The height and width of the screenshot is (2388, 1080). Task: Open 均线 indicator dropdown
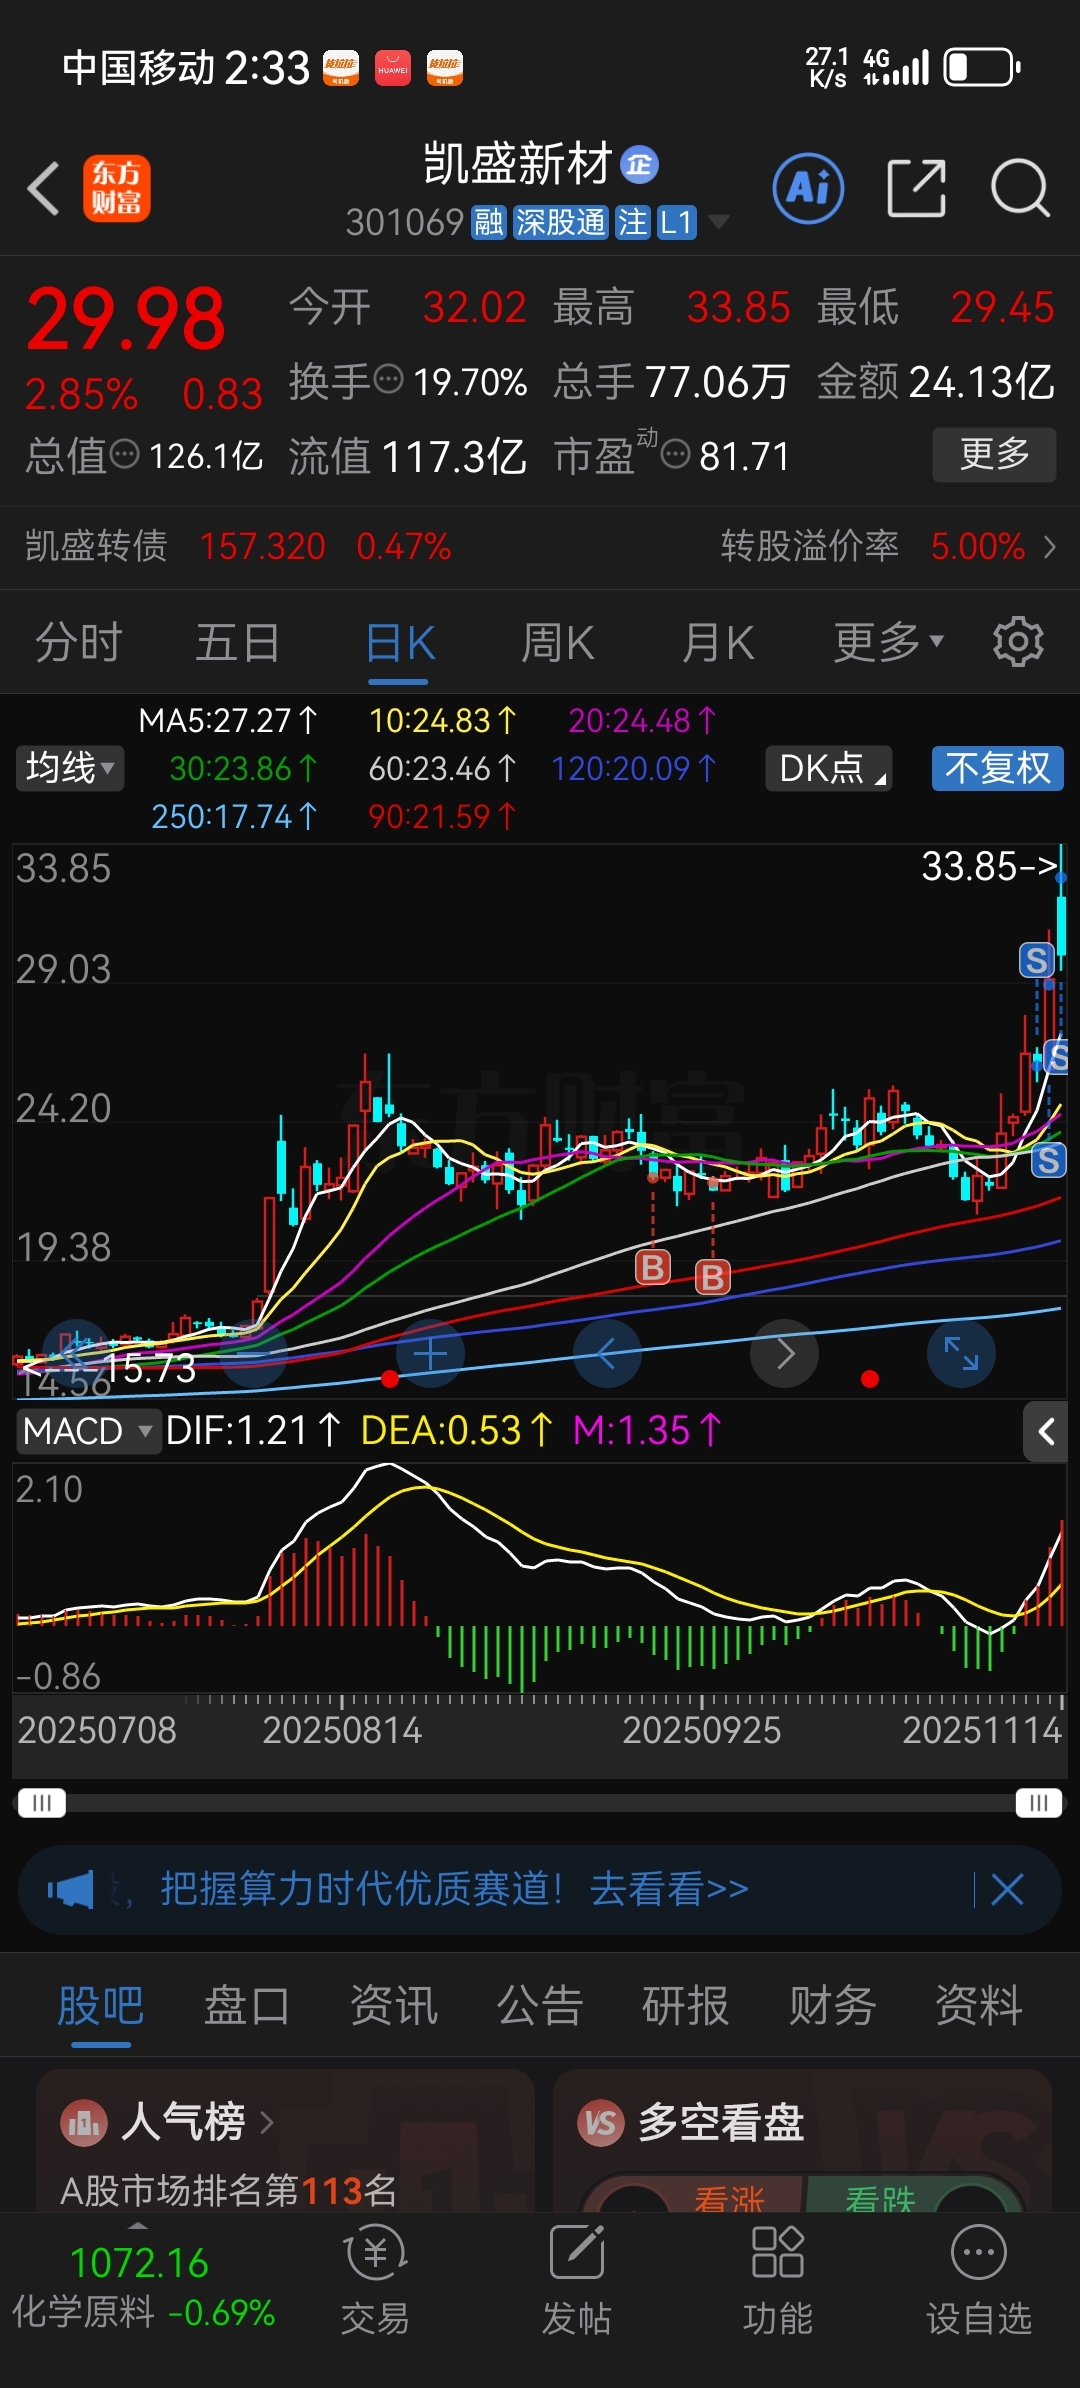(70, 768)
